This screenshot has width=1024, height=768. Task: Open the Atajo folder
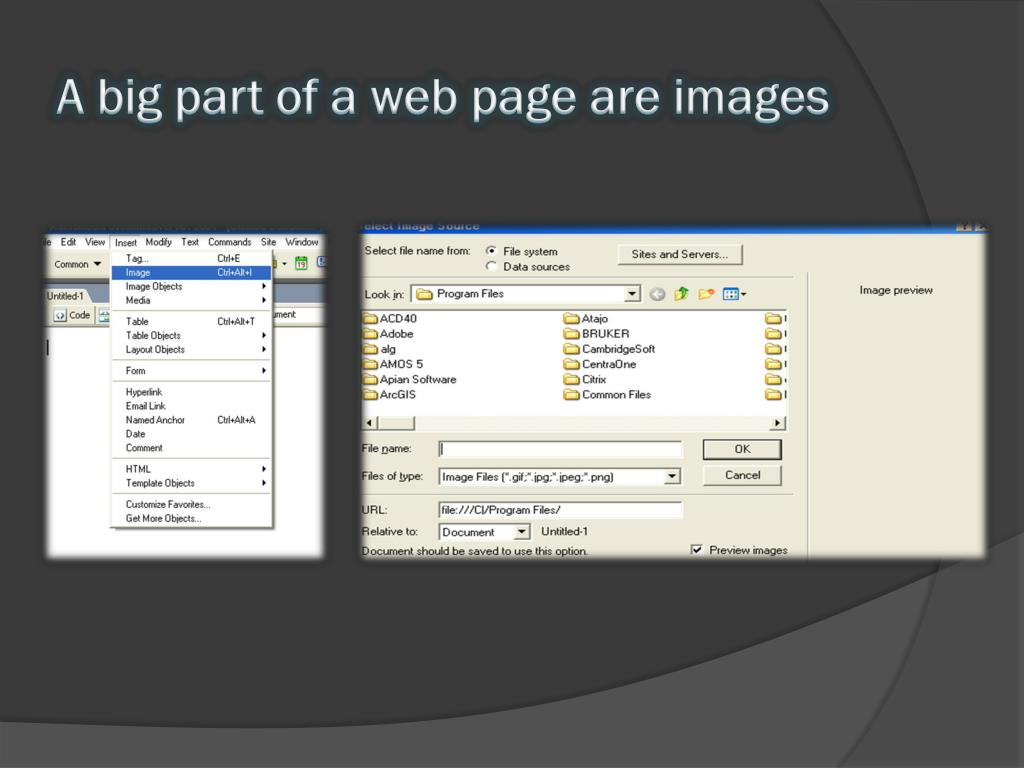586,319
